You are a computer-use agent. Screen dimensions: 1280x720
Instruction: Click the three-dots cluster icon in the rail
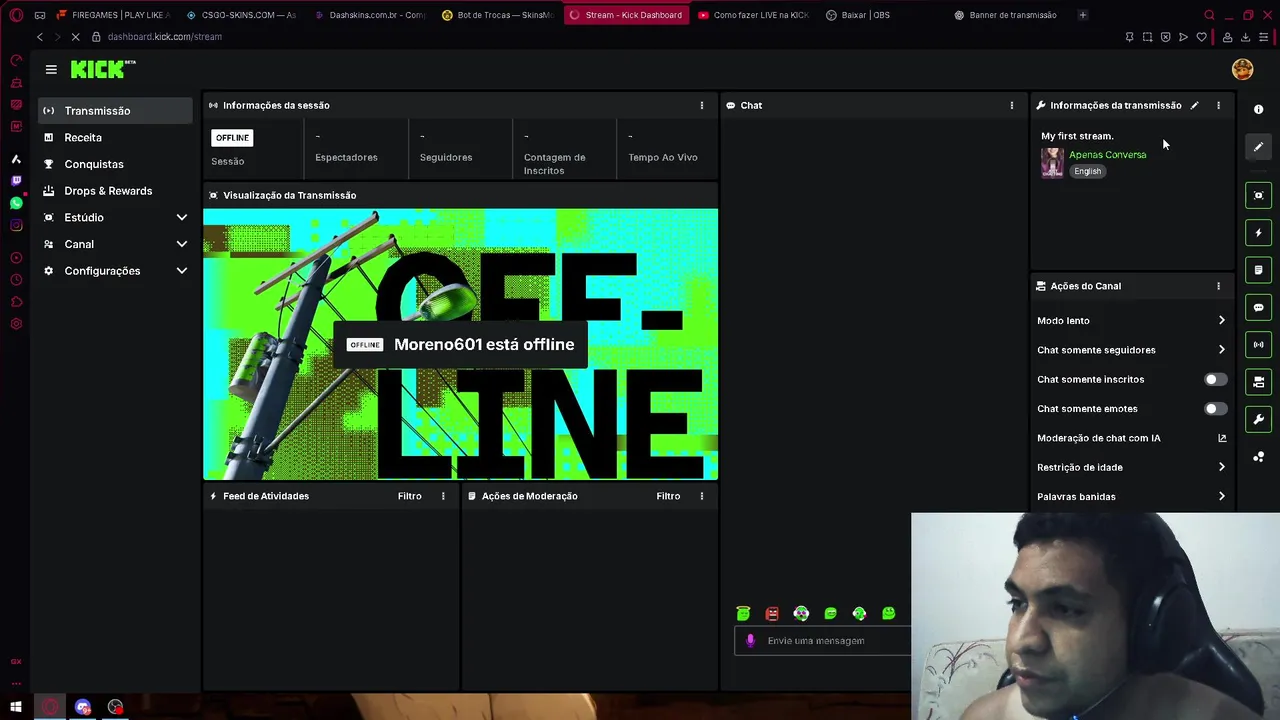click(x=1258, y=457)
